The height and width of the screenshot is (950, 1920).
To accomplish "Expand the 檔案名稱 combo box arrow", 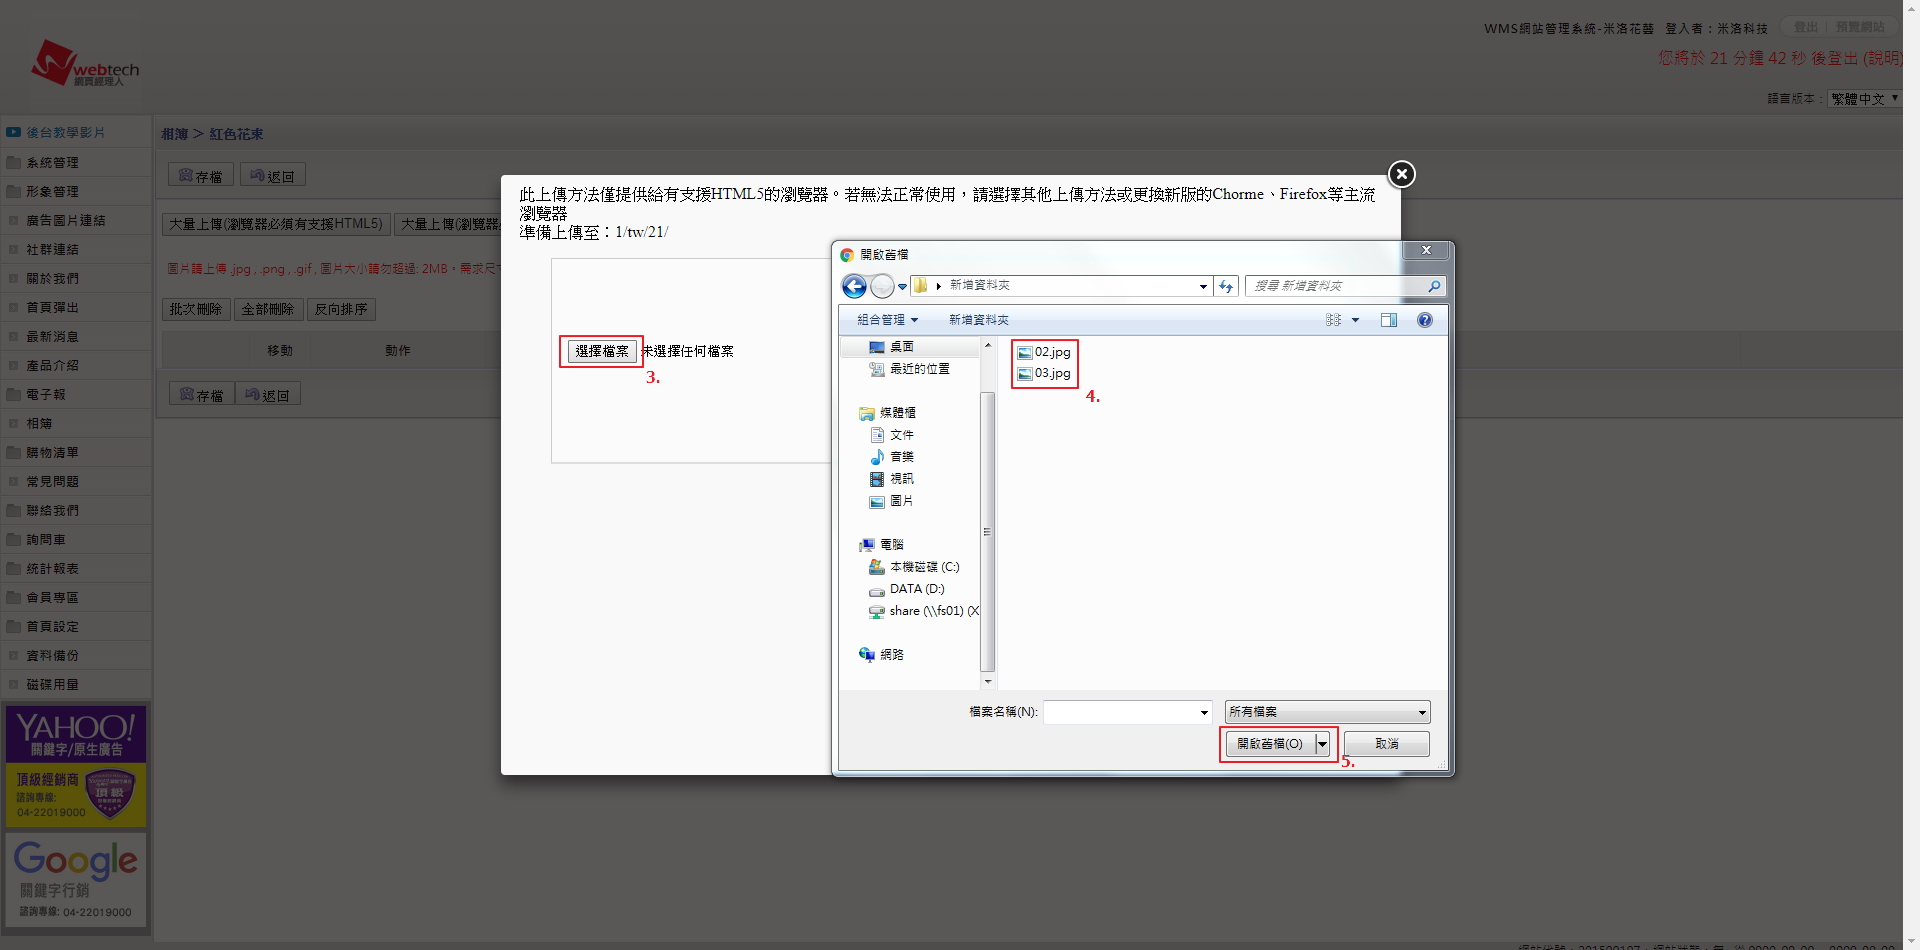I will click(x=1203, y=712).
